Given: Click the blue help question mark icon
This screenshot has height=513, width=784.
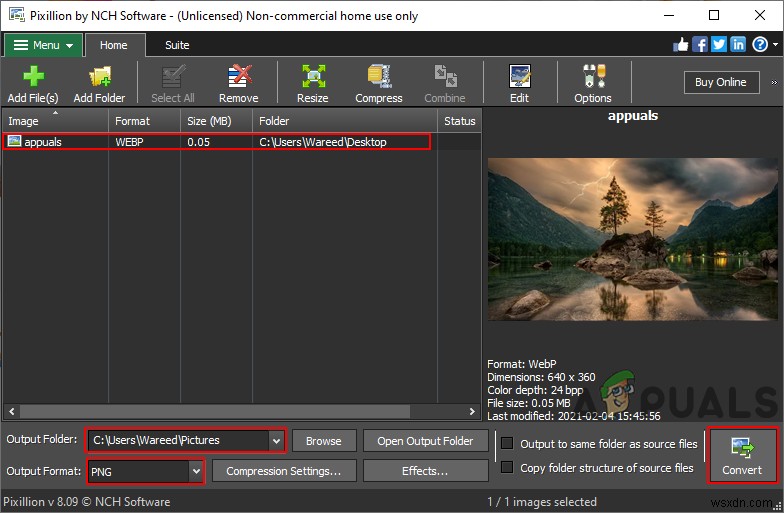Looking at the screenshot, I should click(760, 44).
